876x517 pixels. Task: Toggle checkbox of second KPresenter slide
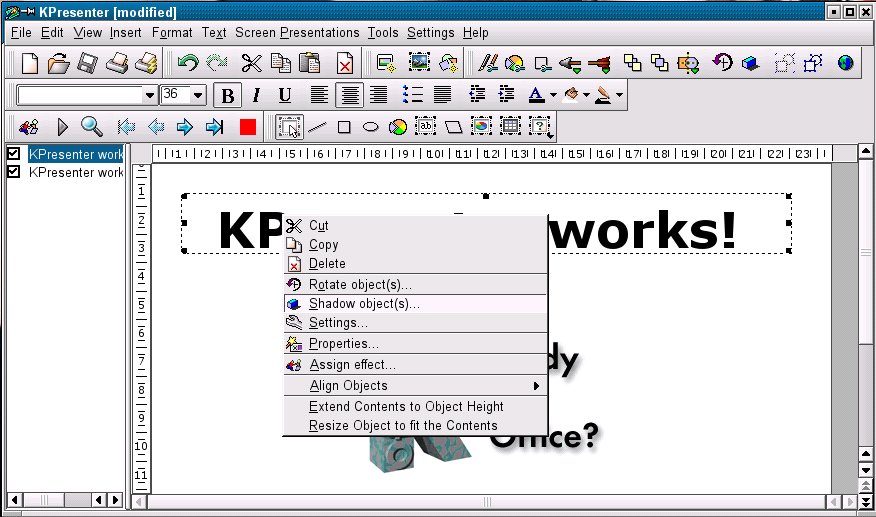[x=13, y=172]
